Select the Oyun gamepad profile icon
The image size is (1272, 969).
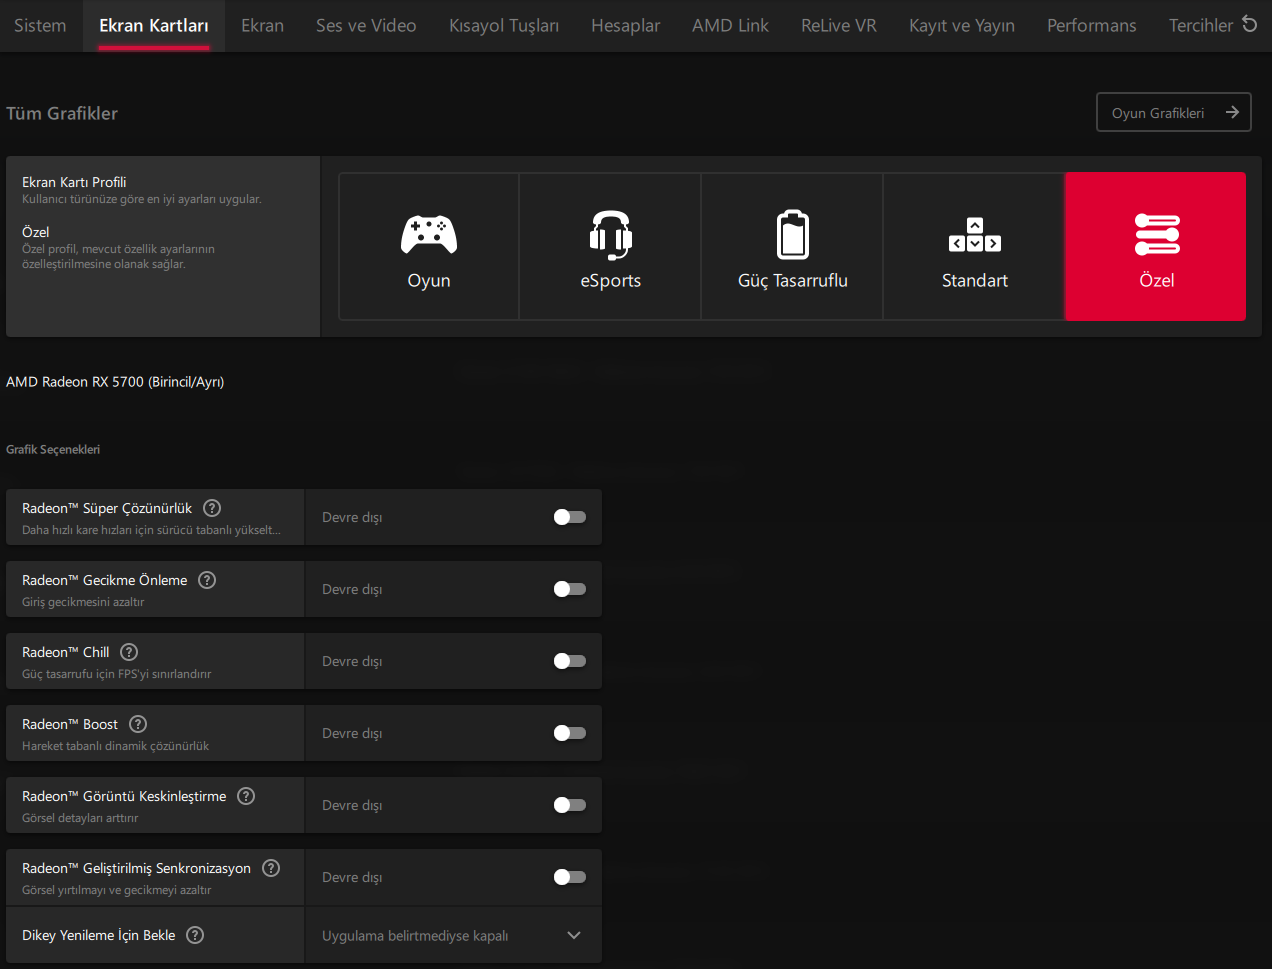(429, 235)
